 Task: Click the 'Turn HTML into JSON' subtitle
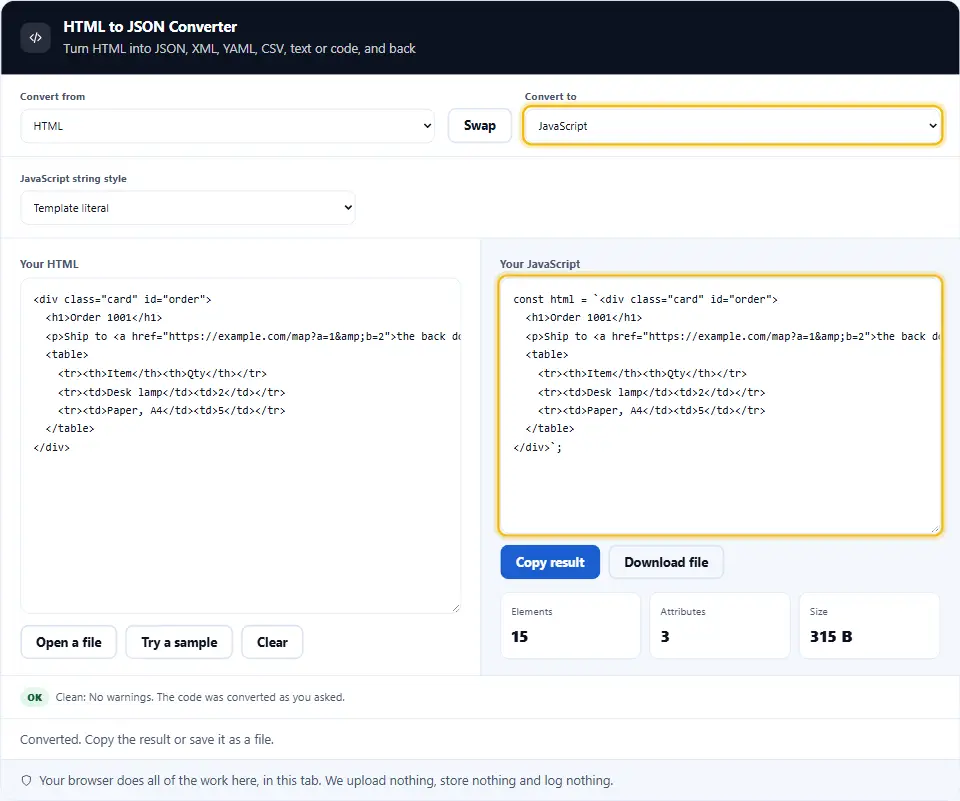pos(239,49)
